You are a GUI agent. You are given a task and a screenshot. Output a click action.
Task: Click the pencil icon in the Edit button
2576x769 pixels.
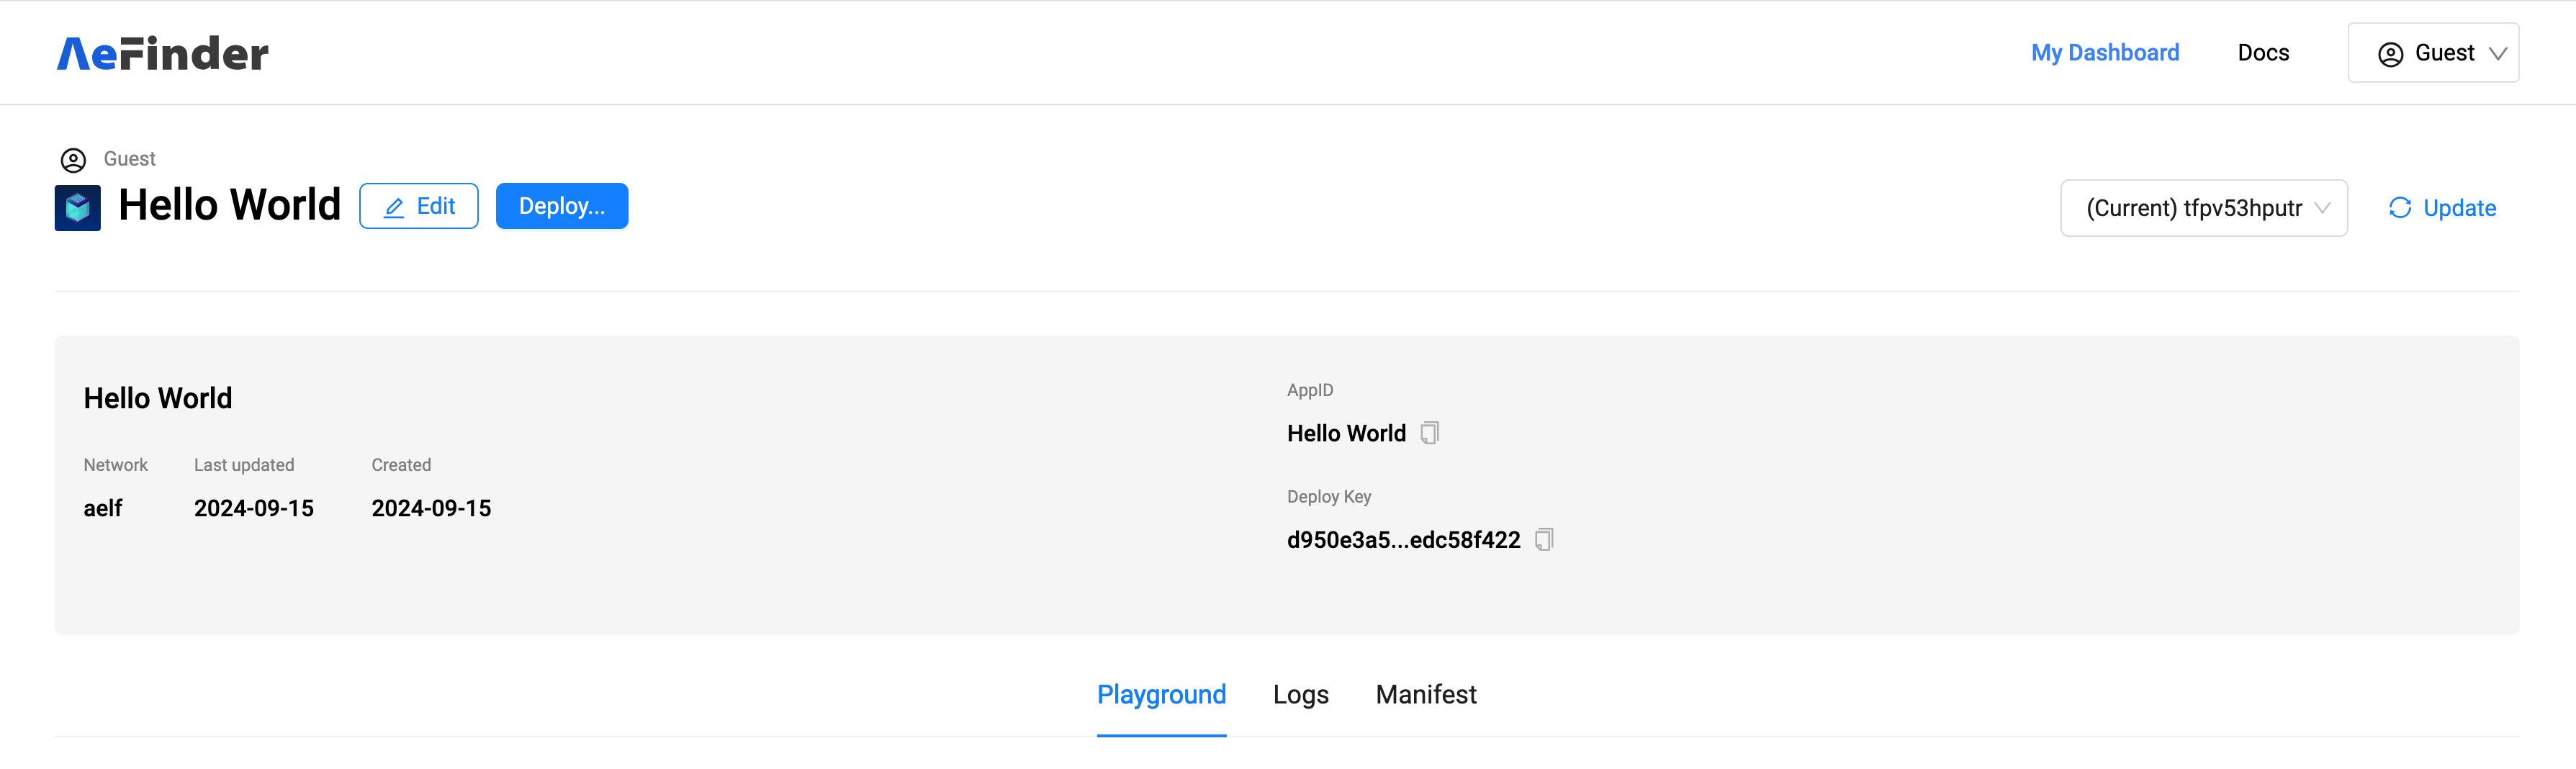click(394, 207)
